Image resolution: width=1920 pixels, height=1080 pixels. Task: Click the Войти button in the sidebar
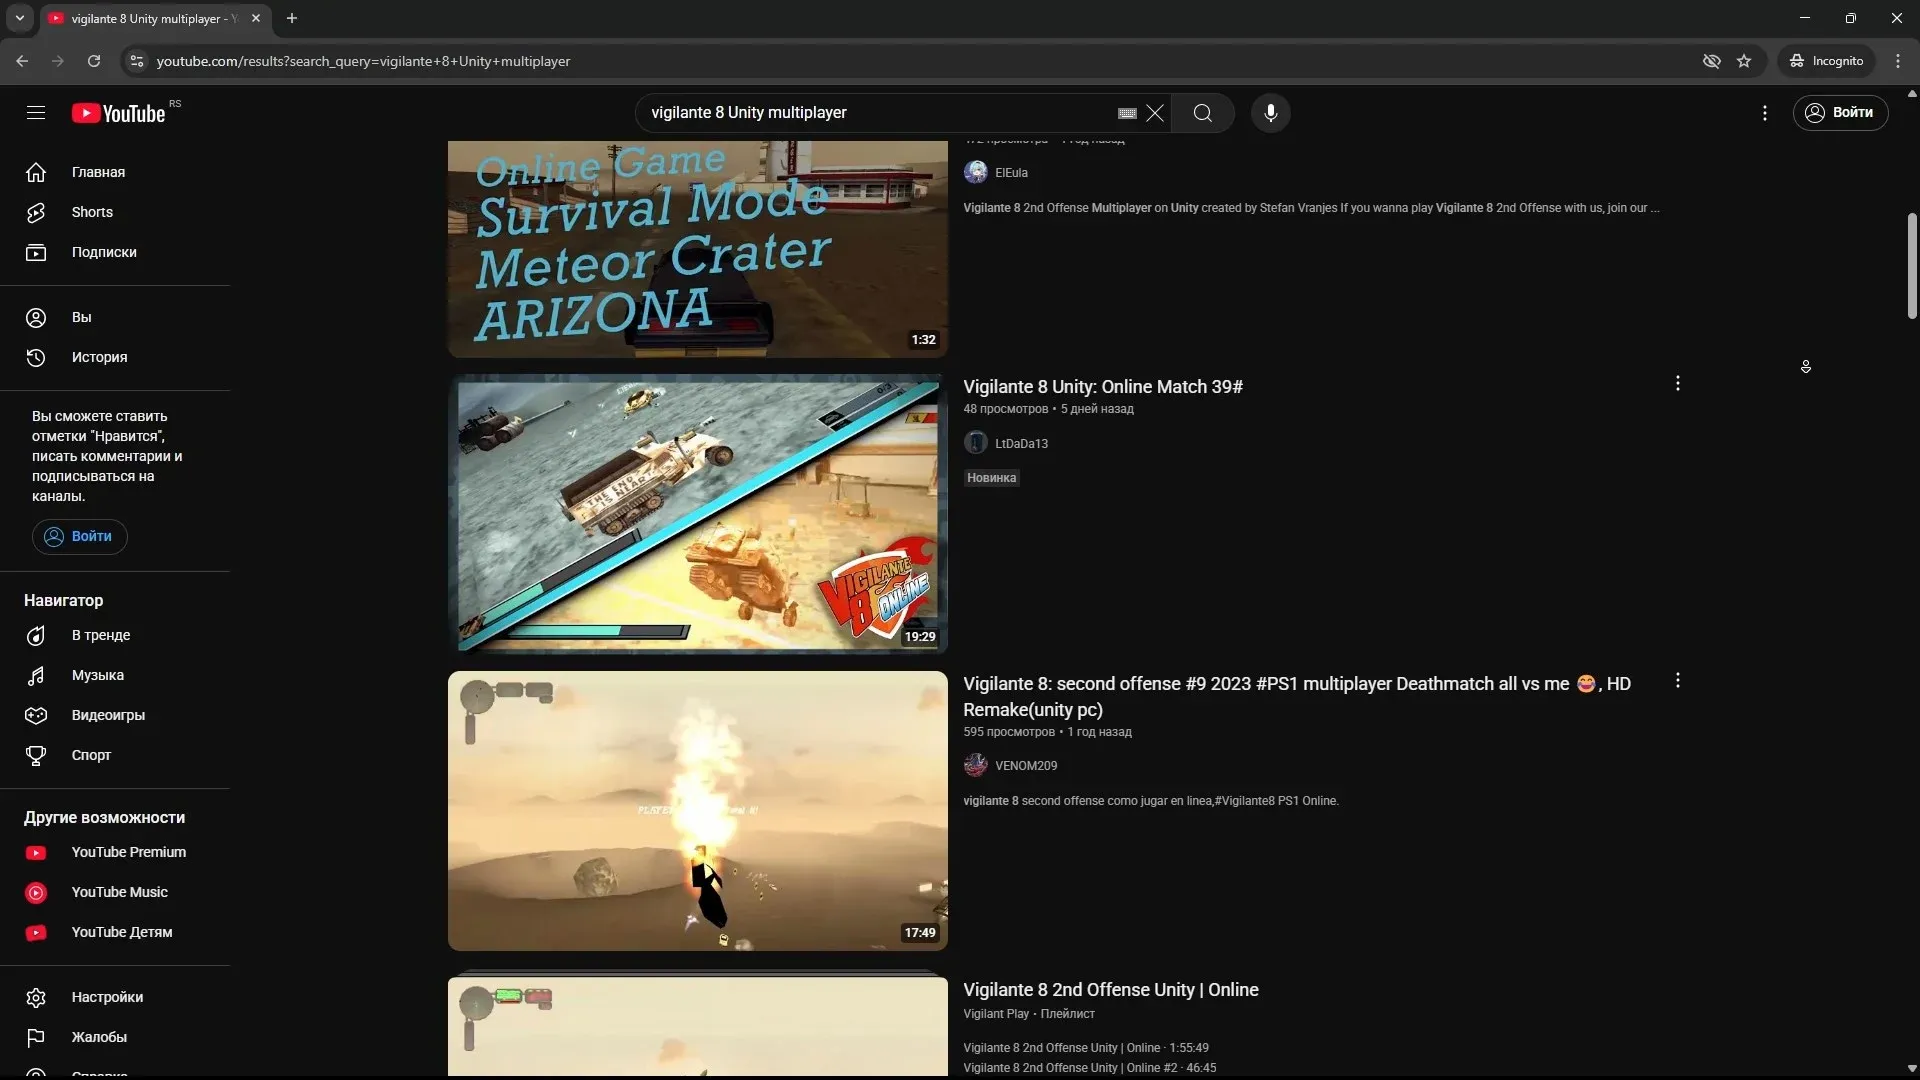click(x=79, y=536)
